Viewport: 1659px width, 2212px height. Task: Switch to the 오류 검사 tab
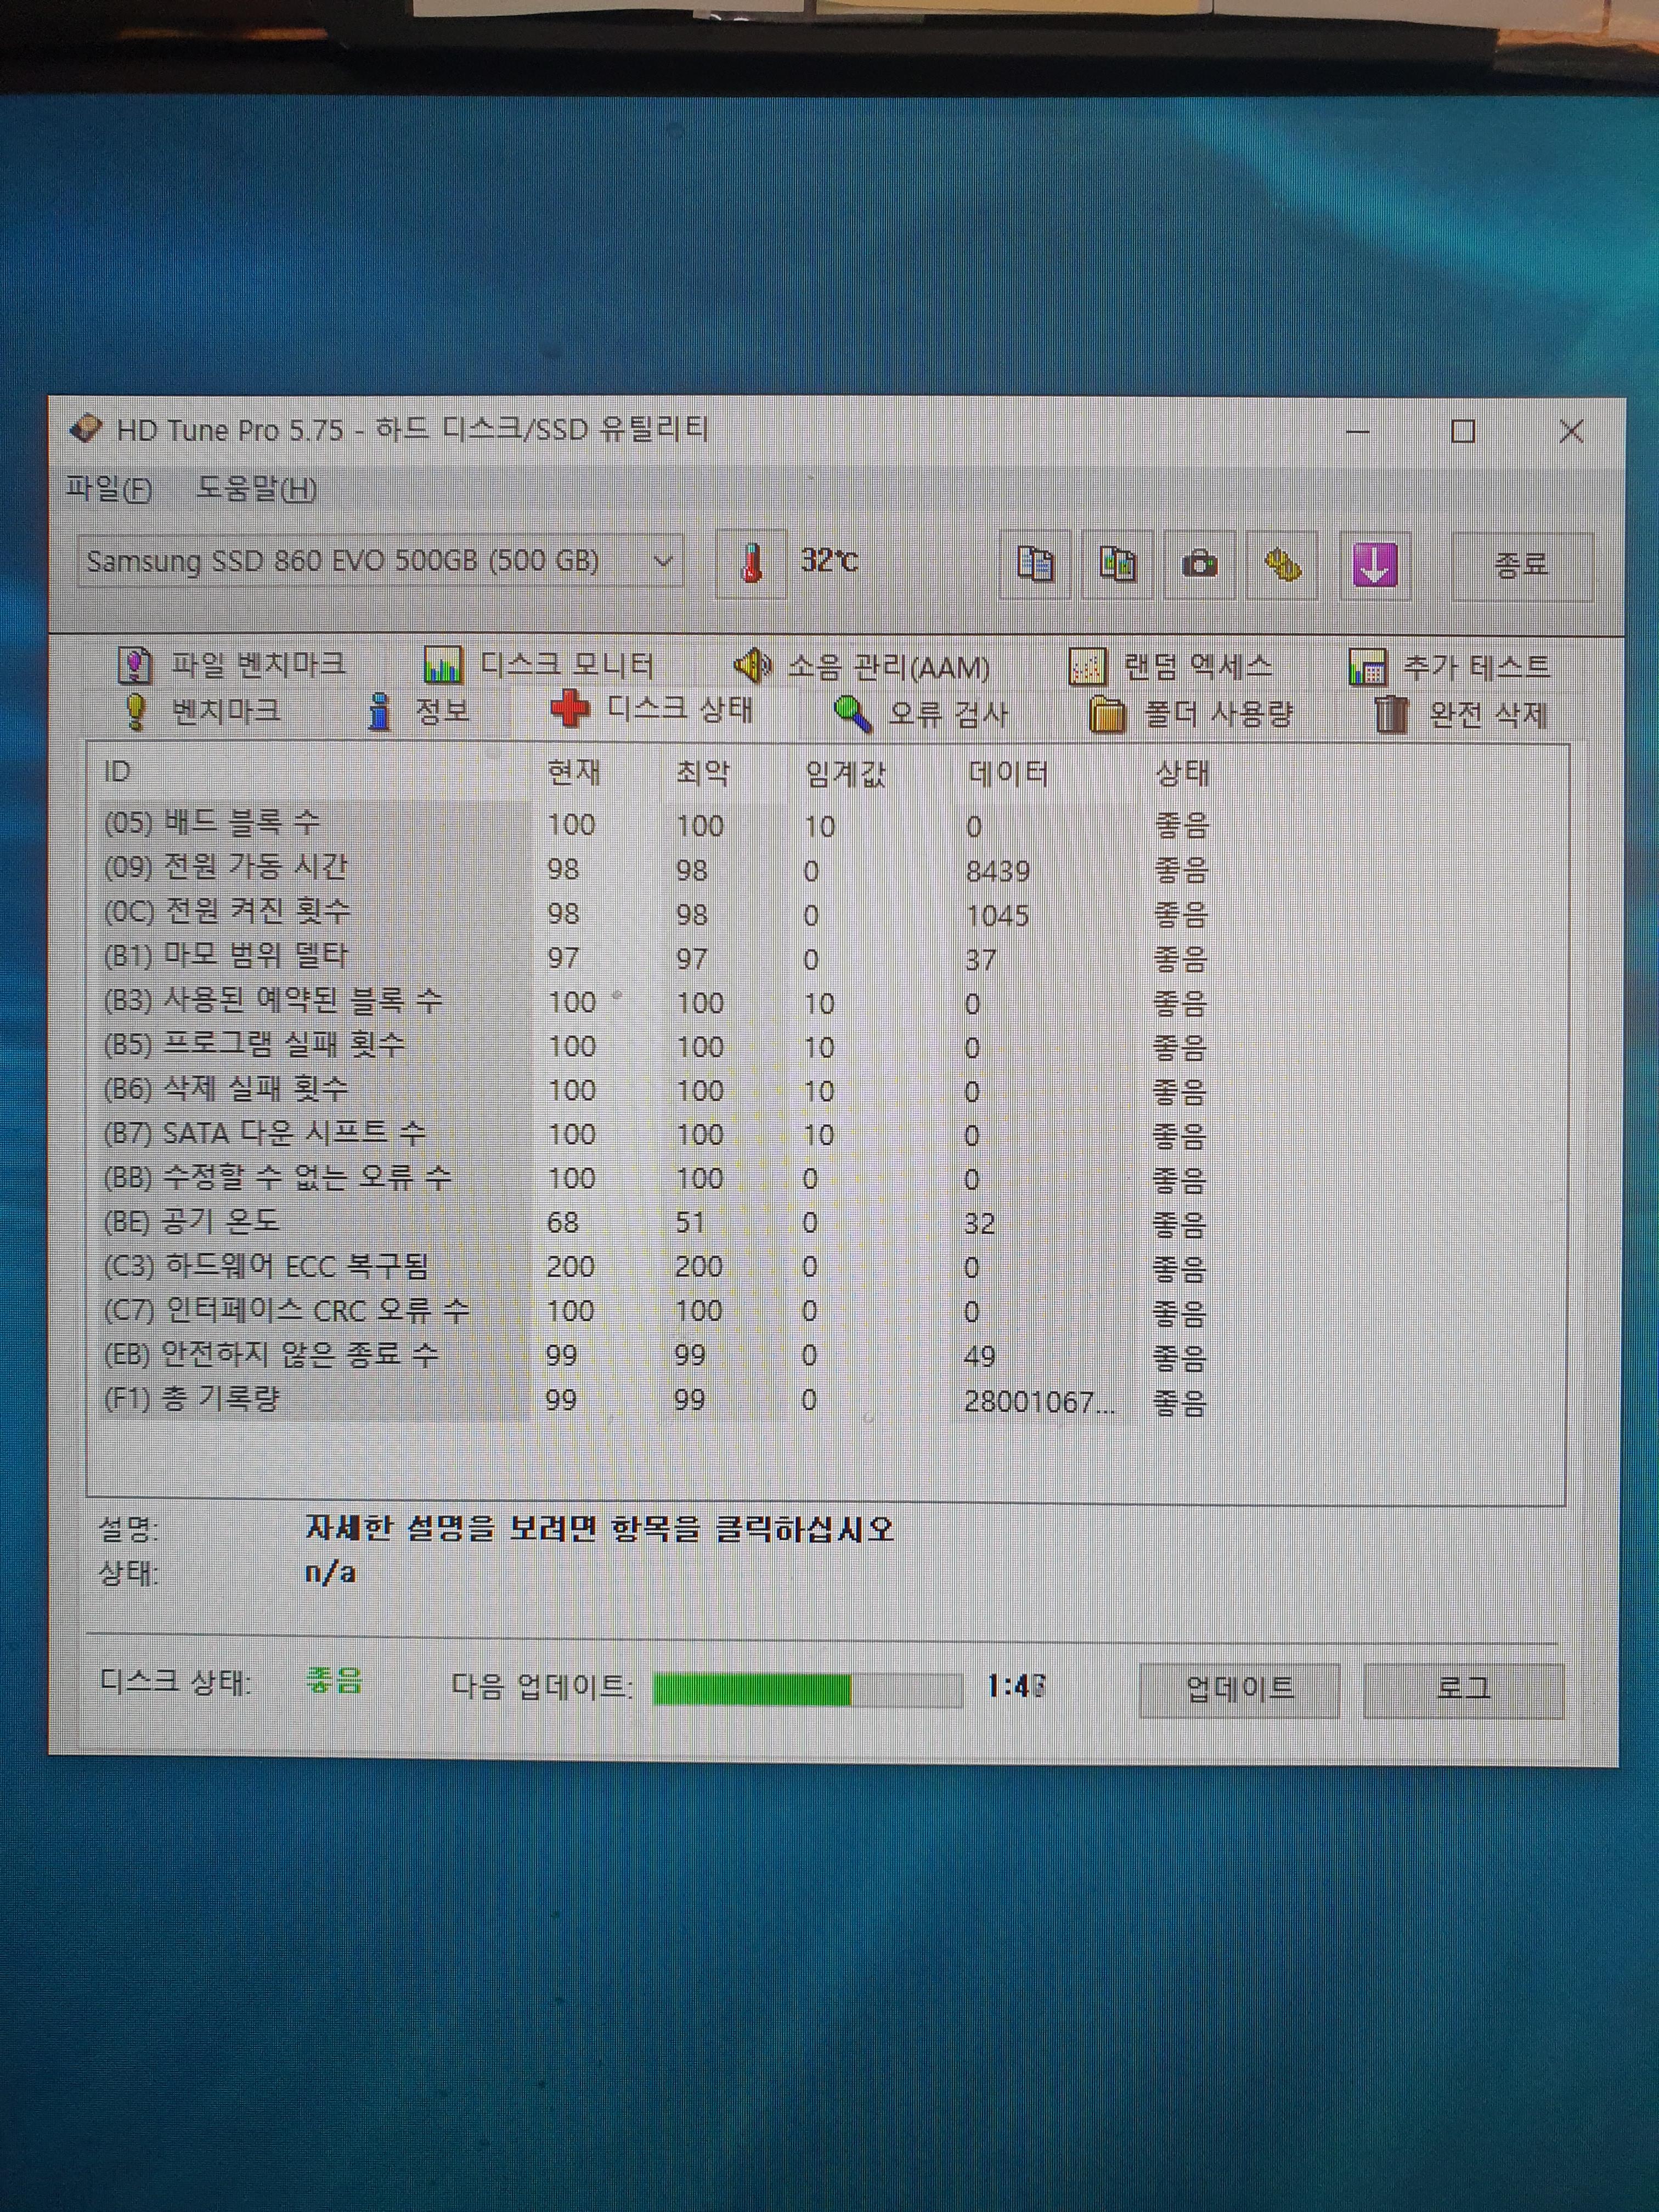pyautogui.click(x=921, y=713)
